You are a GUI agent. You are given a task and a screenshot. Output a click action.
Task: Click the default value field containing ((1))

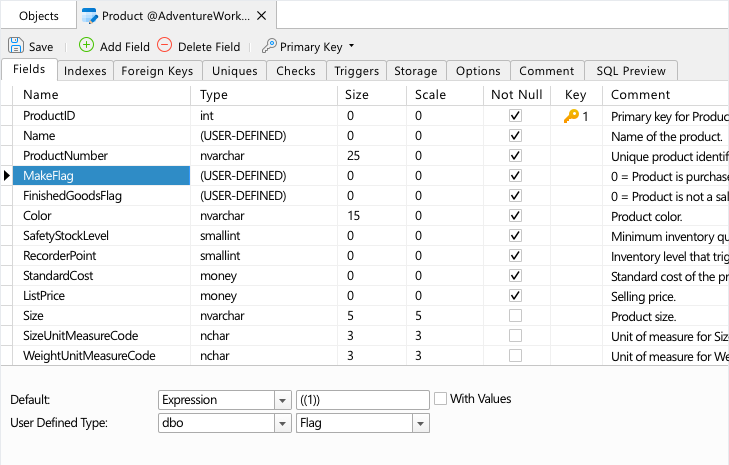(x=363, y=400)
